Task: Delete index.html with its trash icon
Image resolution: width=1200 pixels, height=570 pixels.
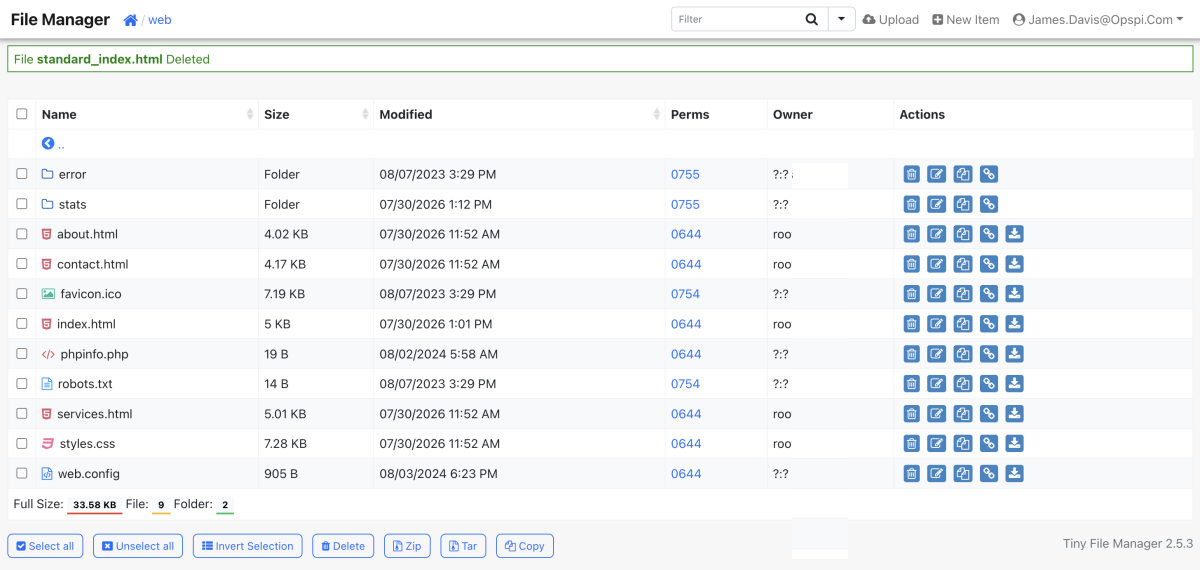Action: pyautogui.click(x=911, y=324)
